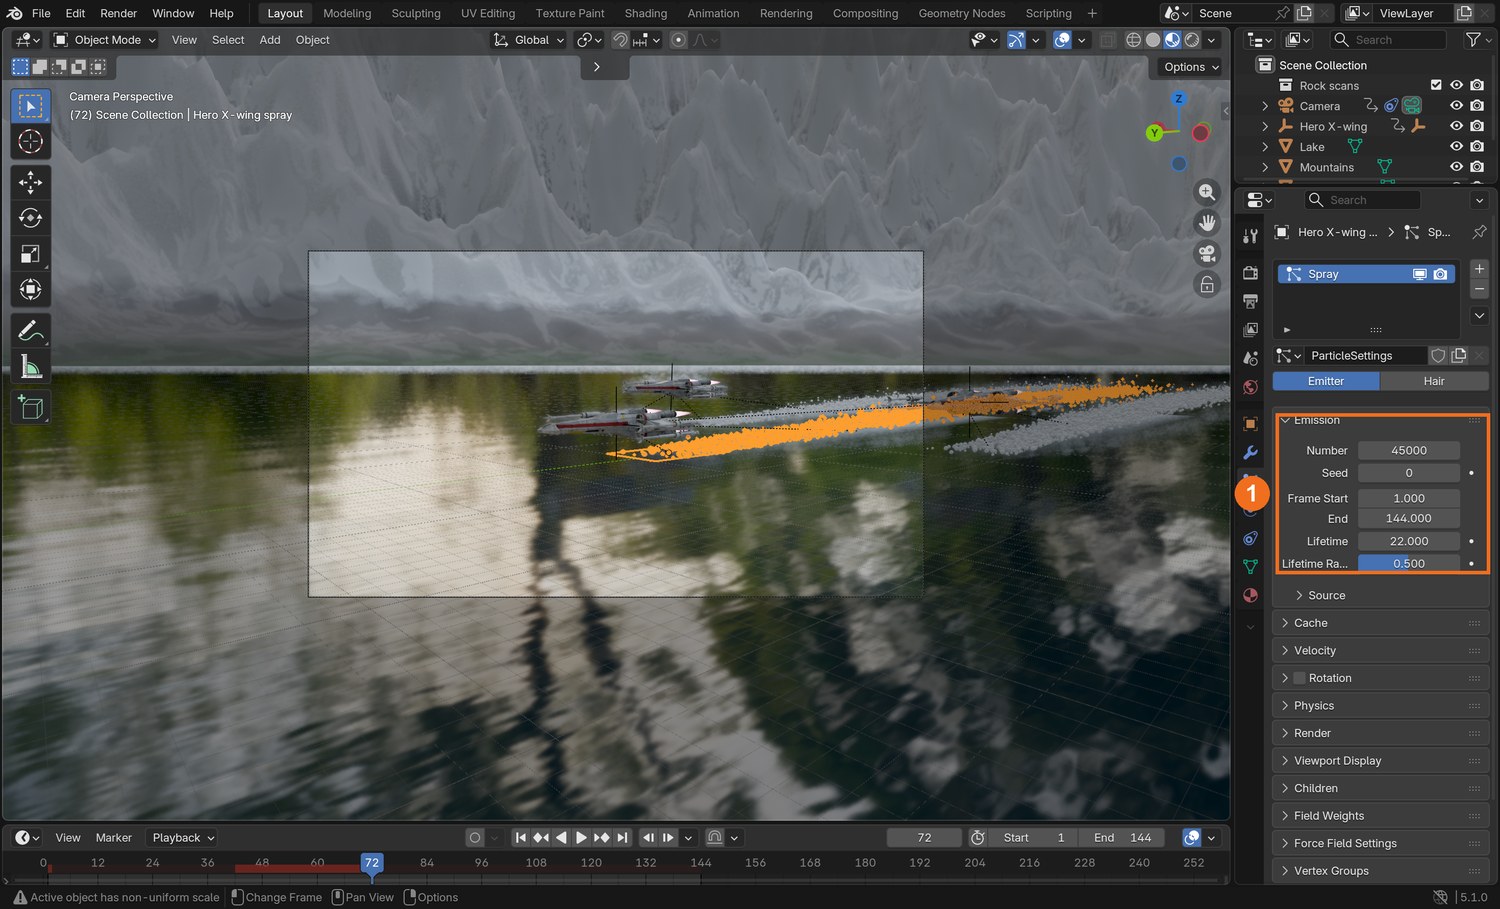
Task: Uncheck the Rock scans collection checkbox
Action: pyautogui.click(x=1436, y=86)
